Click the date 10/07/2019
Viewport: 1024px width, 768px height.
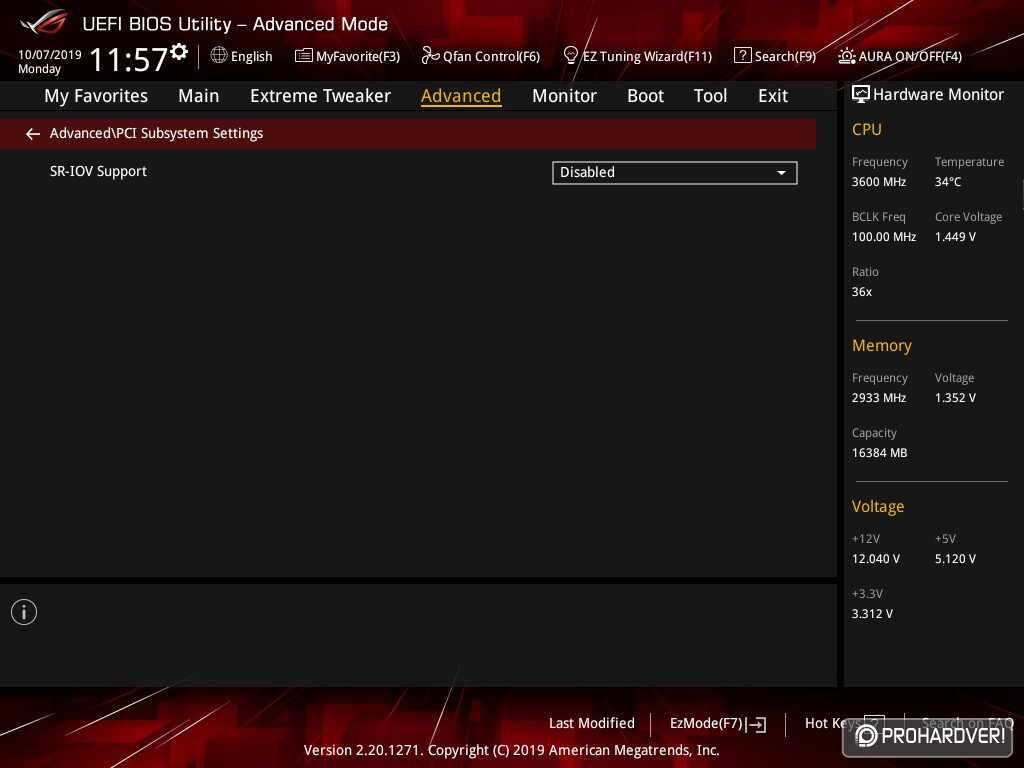[x=50, y=55]
